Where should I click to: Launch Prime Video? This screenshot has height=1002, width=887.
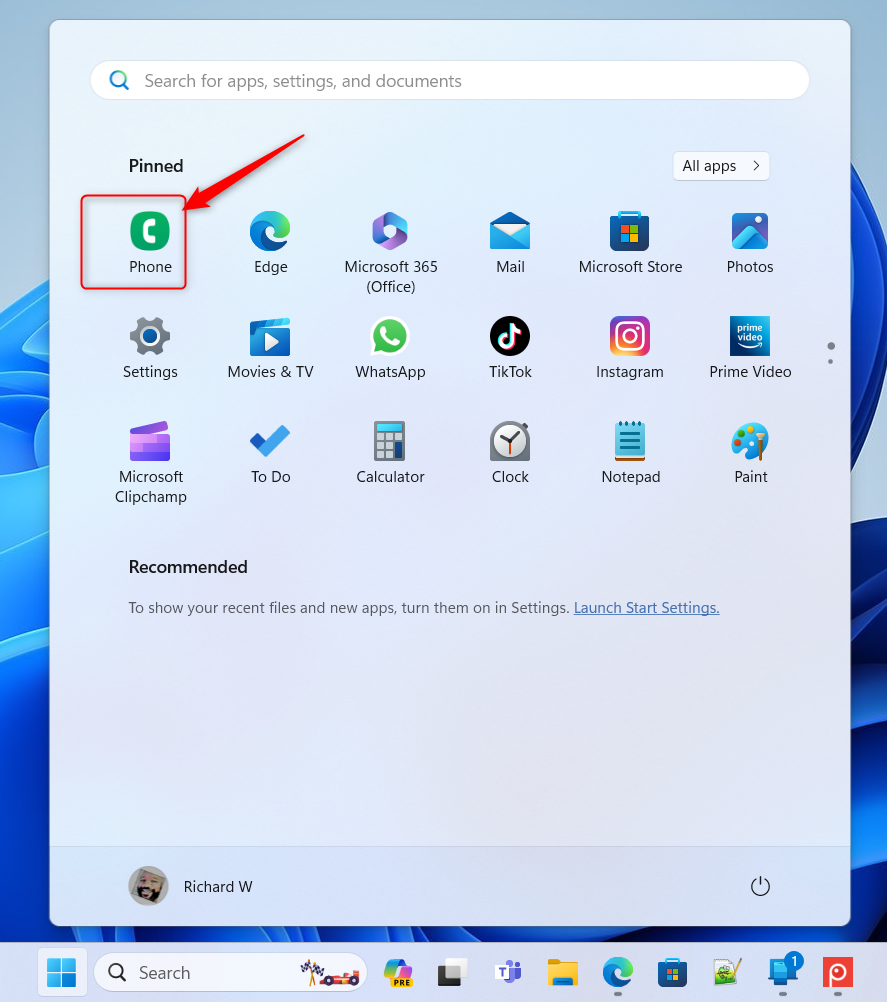pyautogui.click(x=750, y=348)
